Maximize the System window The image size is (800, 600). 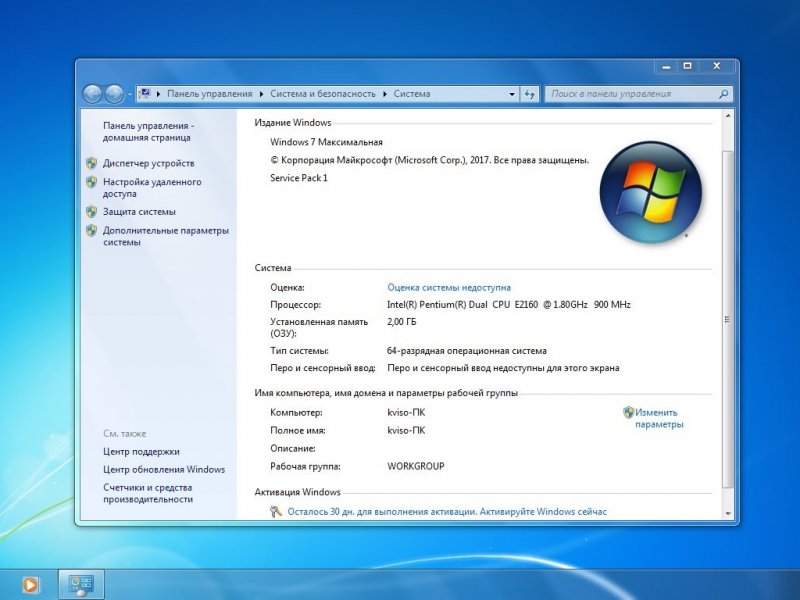tap(688, 66)
